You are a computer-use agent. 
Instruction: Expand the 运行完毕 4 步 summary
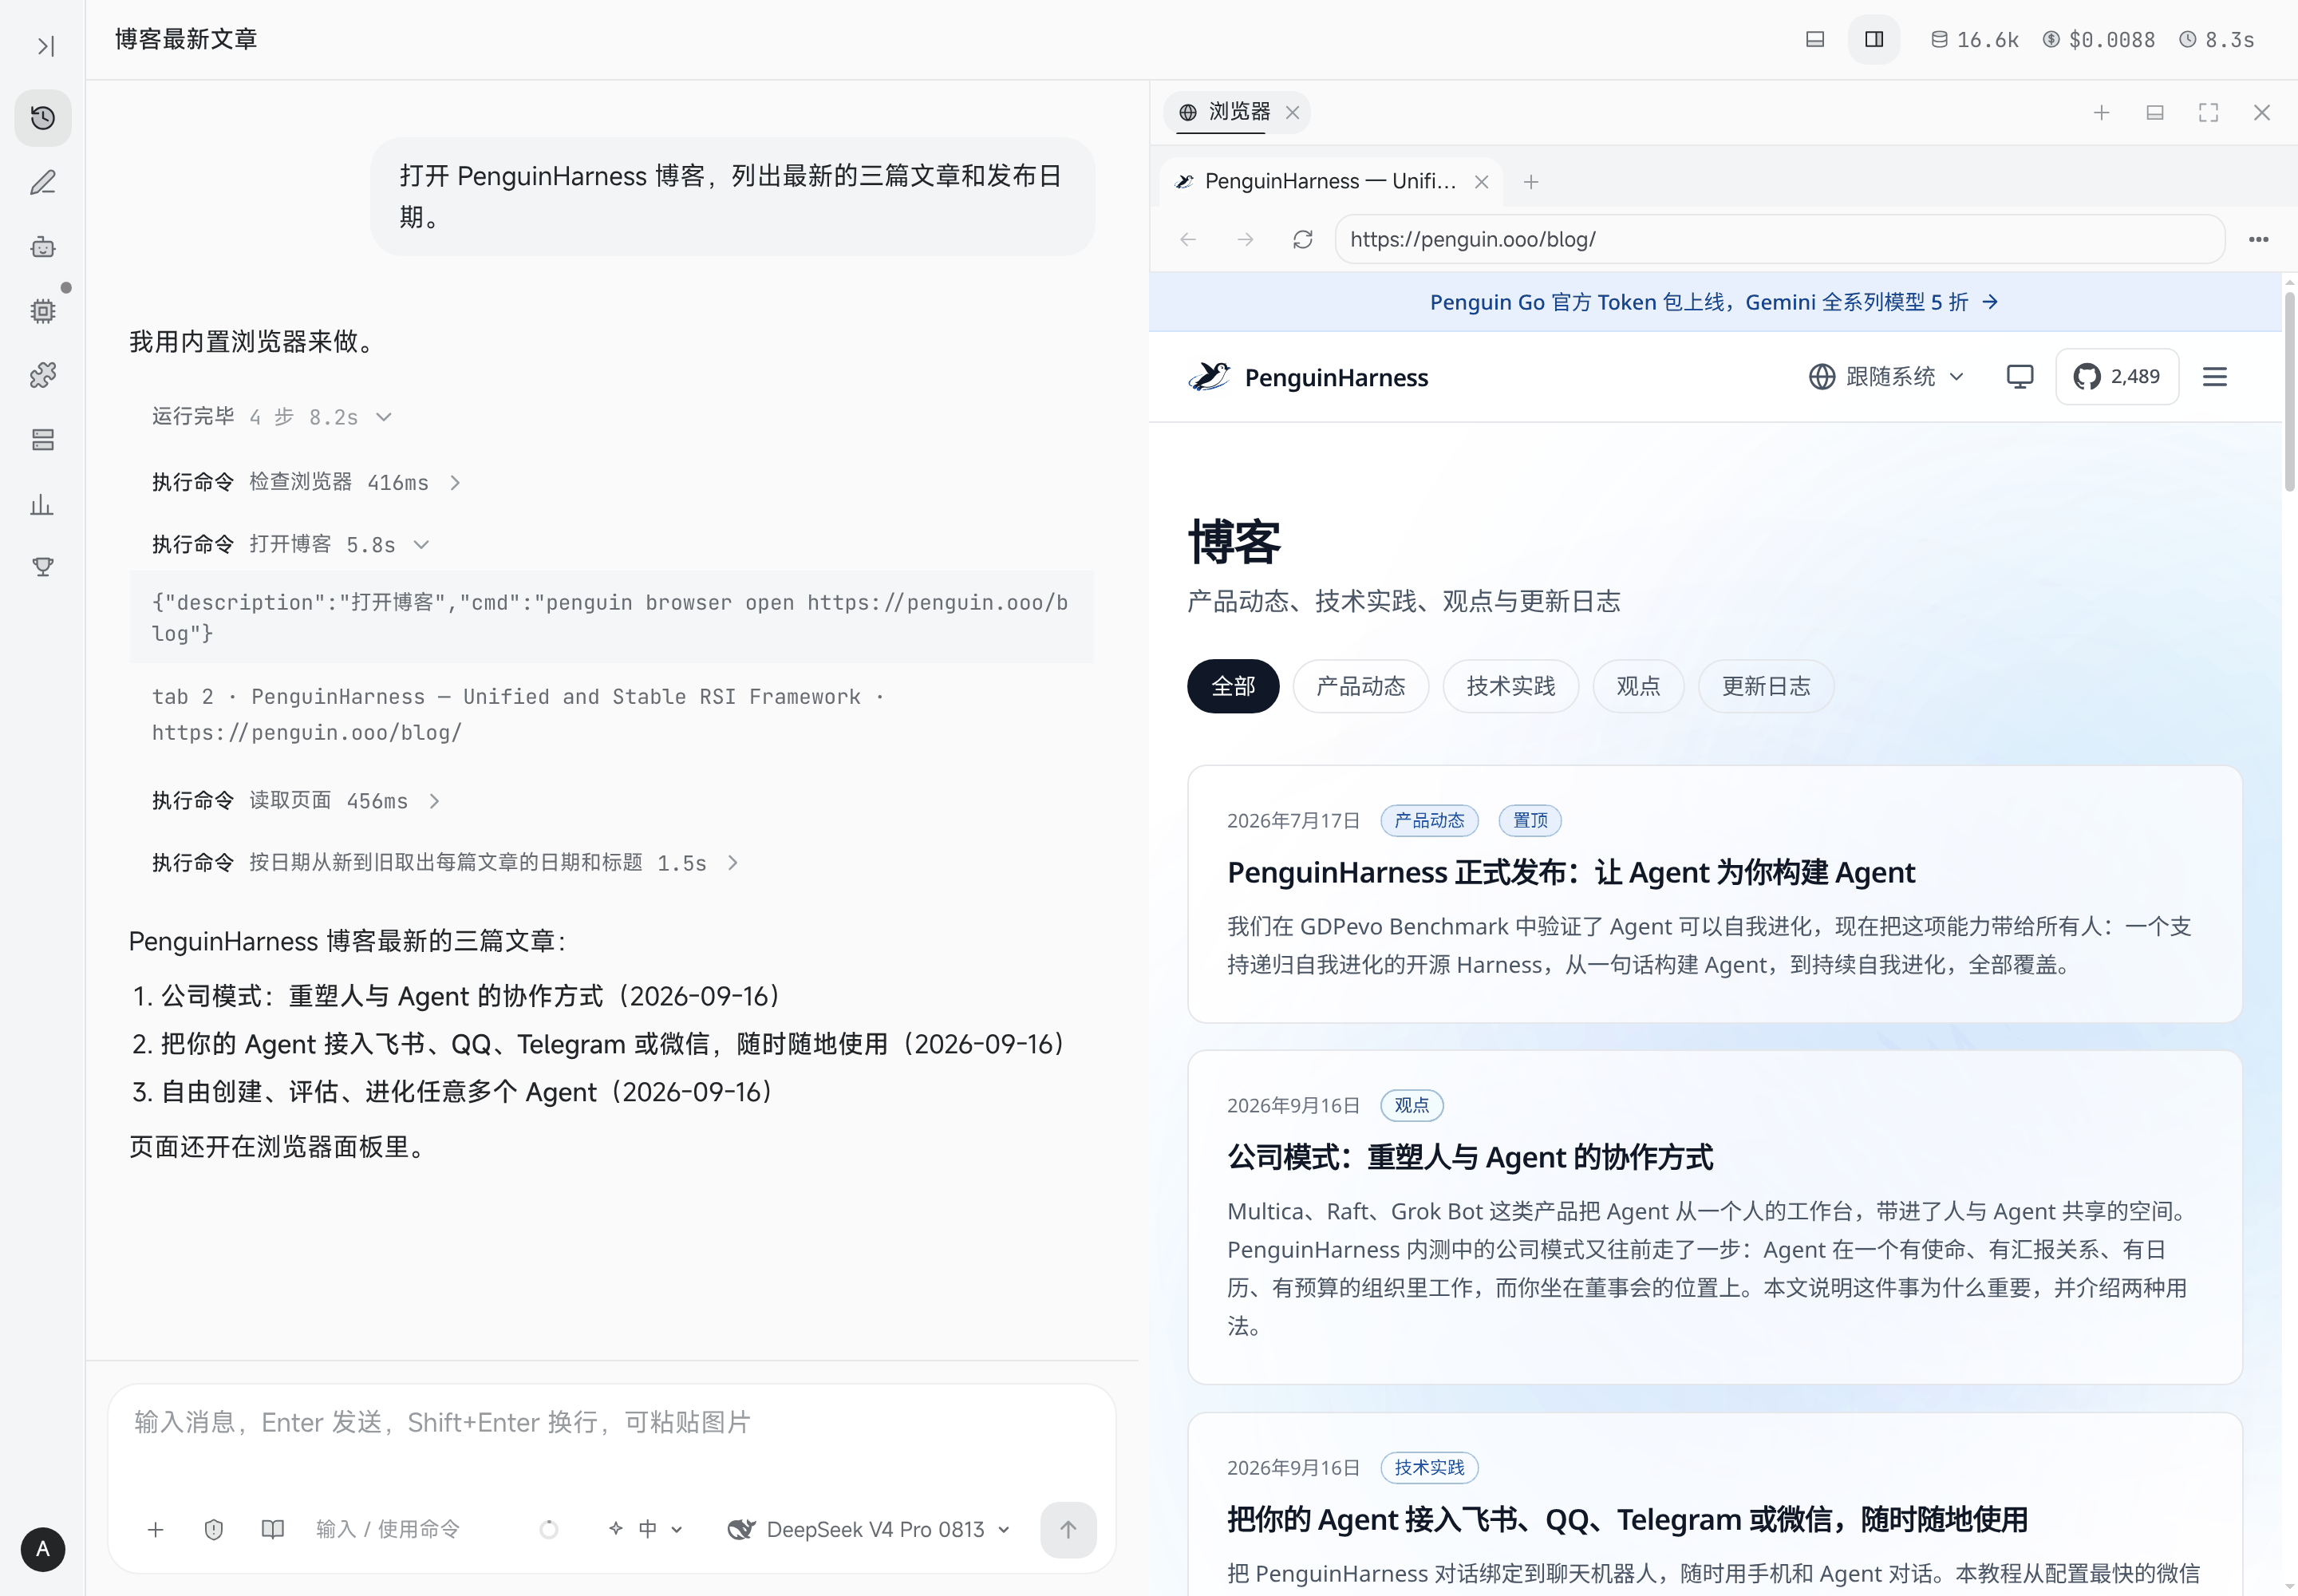pos(271,417)
